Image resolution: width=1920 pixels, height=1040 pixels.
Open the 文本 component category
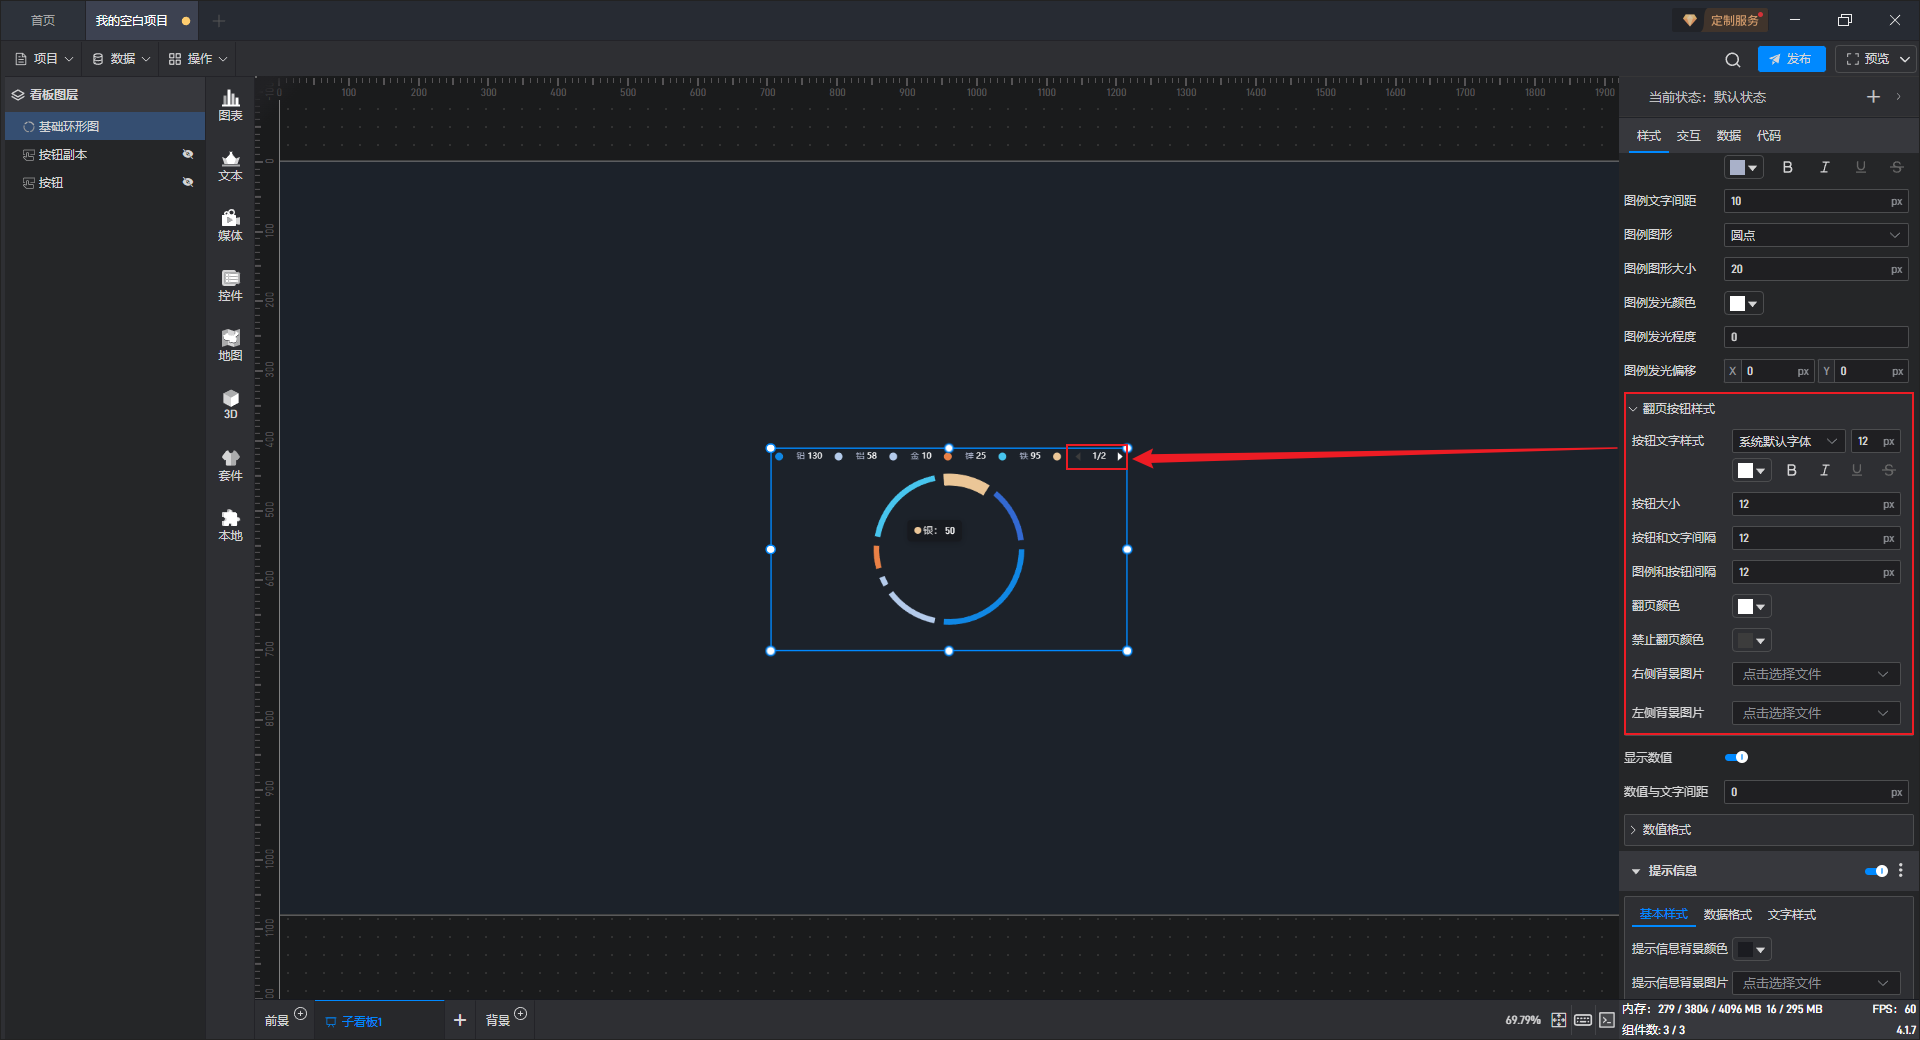[230, 165]
